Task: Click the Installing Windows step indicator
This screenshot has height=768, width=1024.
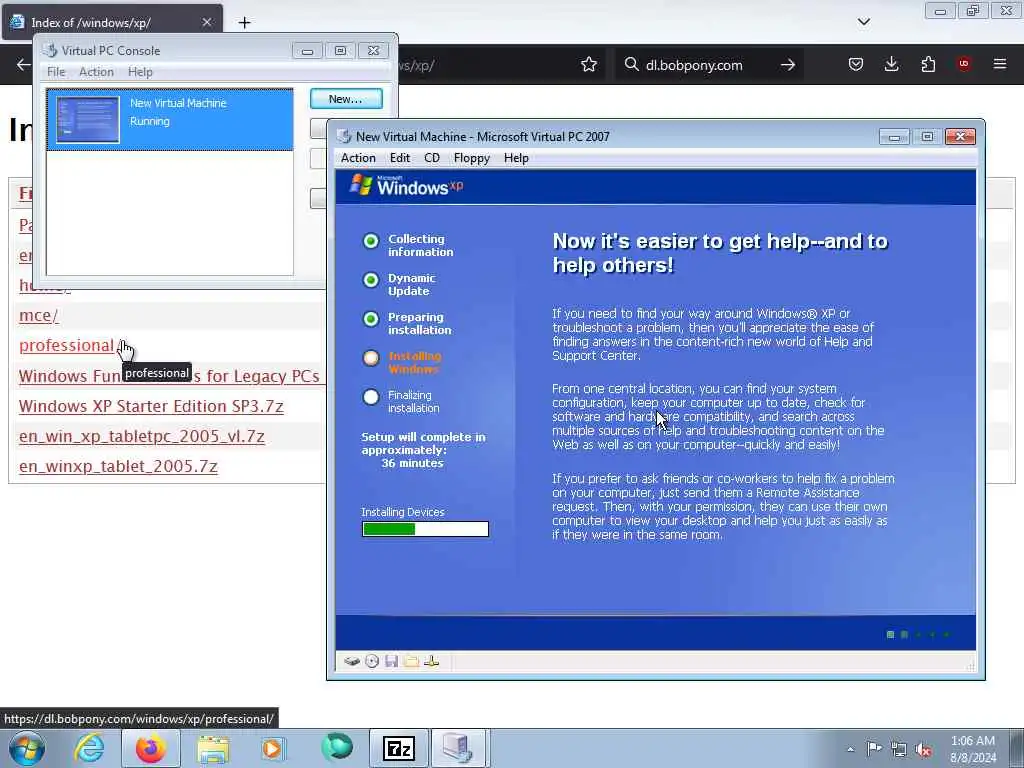Action: coord(371,358)
